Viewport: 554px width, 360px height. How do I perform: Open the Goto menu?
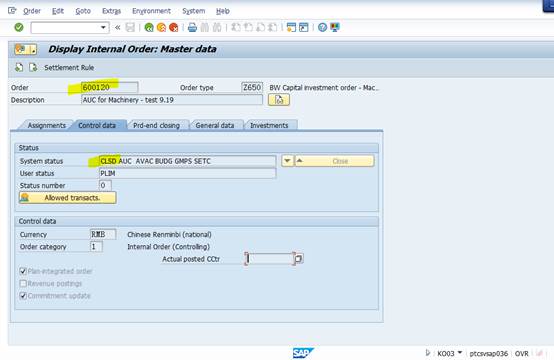tap(83, 11)
